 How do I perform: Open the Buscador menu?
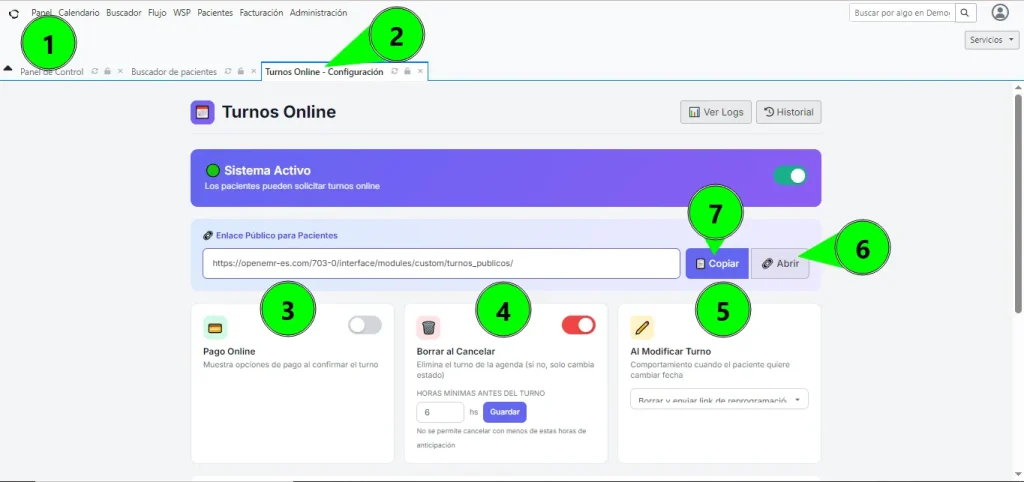(x=123, y=12)
